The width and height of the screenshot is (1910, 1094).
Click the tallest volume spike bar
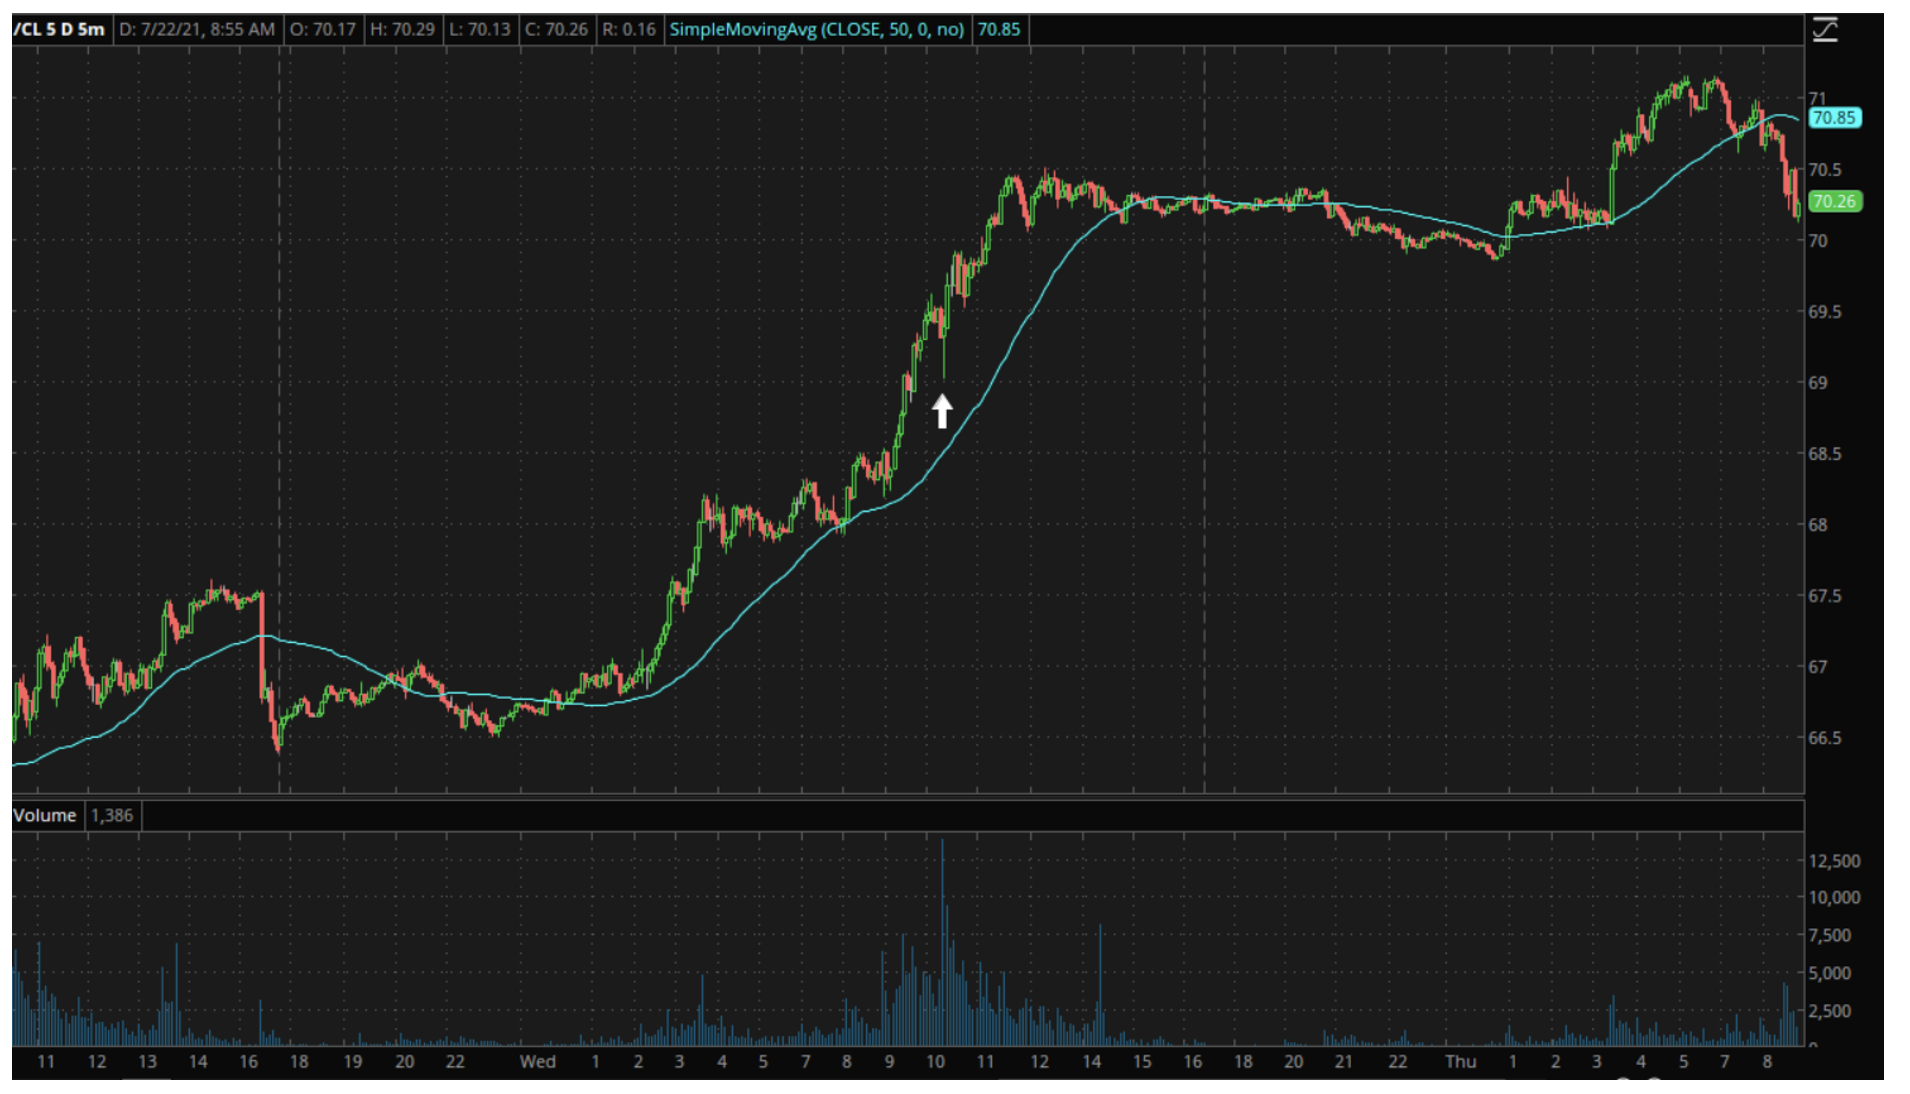941,943
